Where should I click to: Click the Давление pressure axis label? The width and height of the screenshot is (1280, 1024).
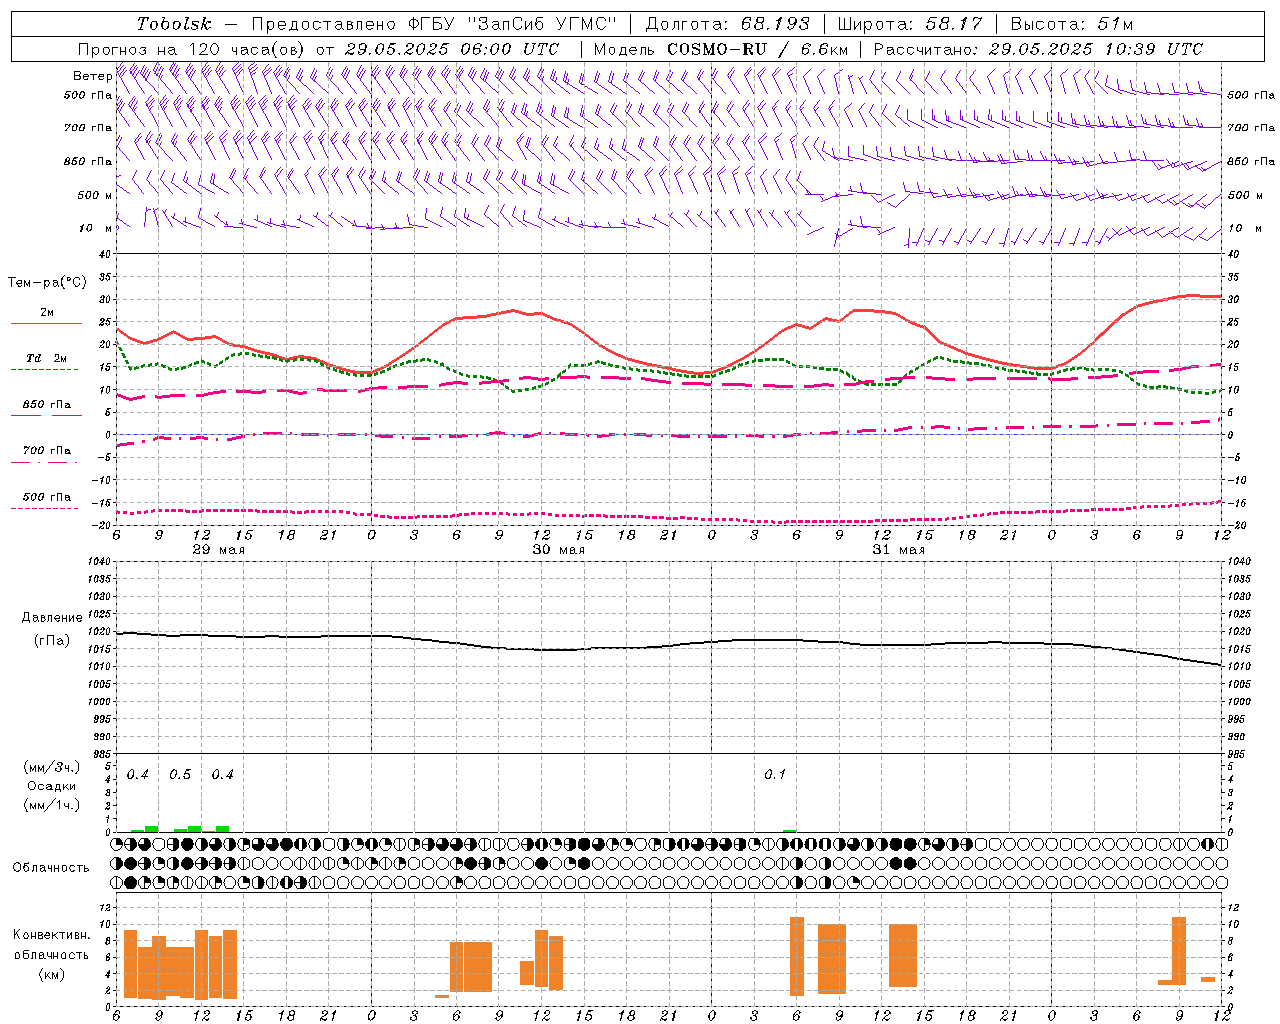(x=52, y=618)
